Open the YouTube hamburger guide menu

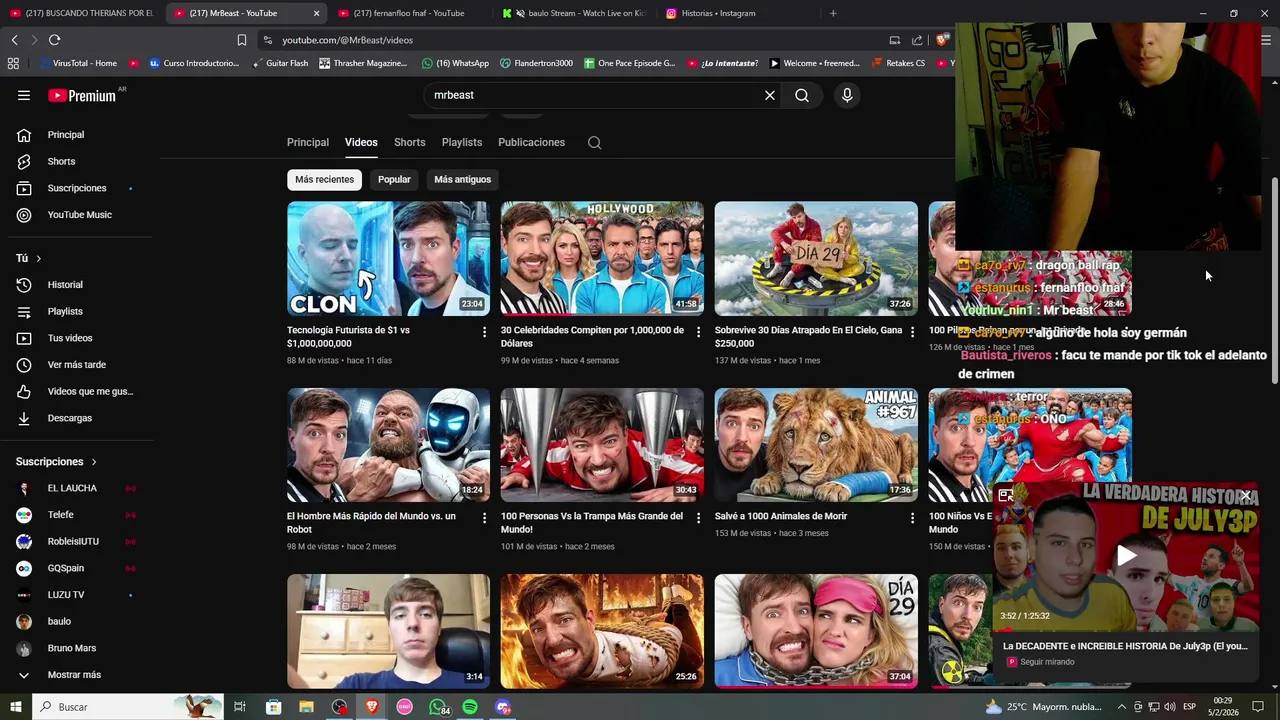pos(24,95)
